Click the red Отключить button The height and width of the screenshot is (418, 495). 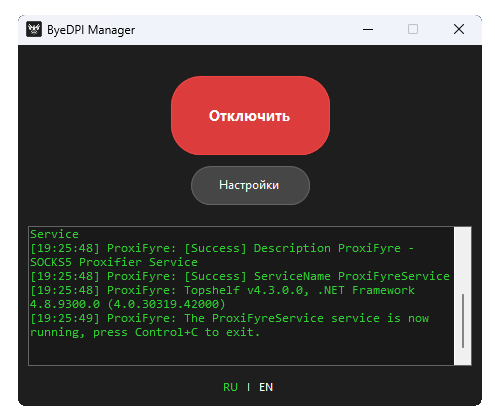tap(250, 115)
